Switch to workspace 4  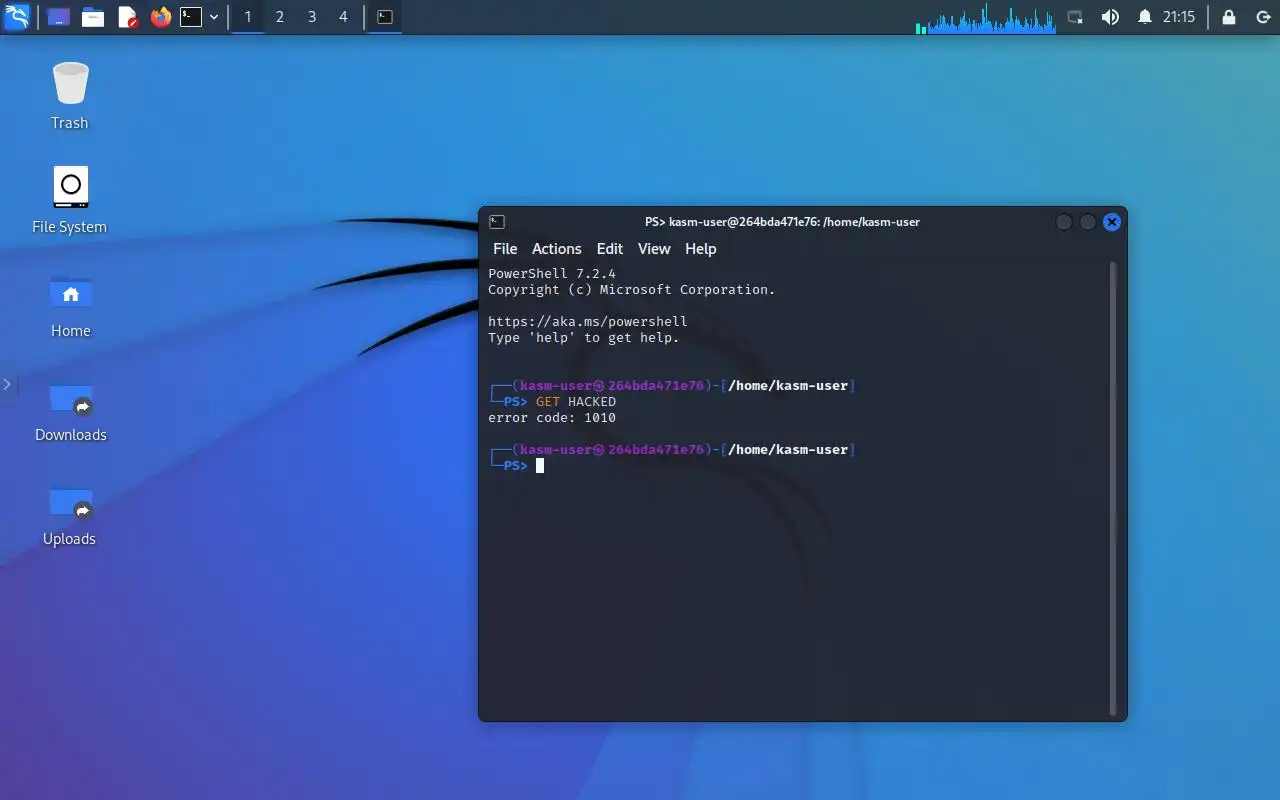tap(344, 17)
